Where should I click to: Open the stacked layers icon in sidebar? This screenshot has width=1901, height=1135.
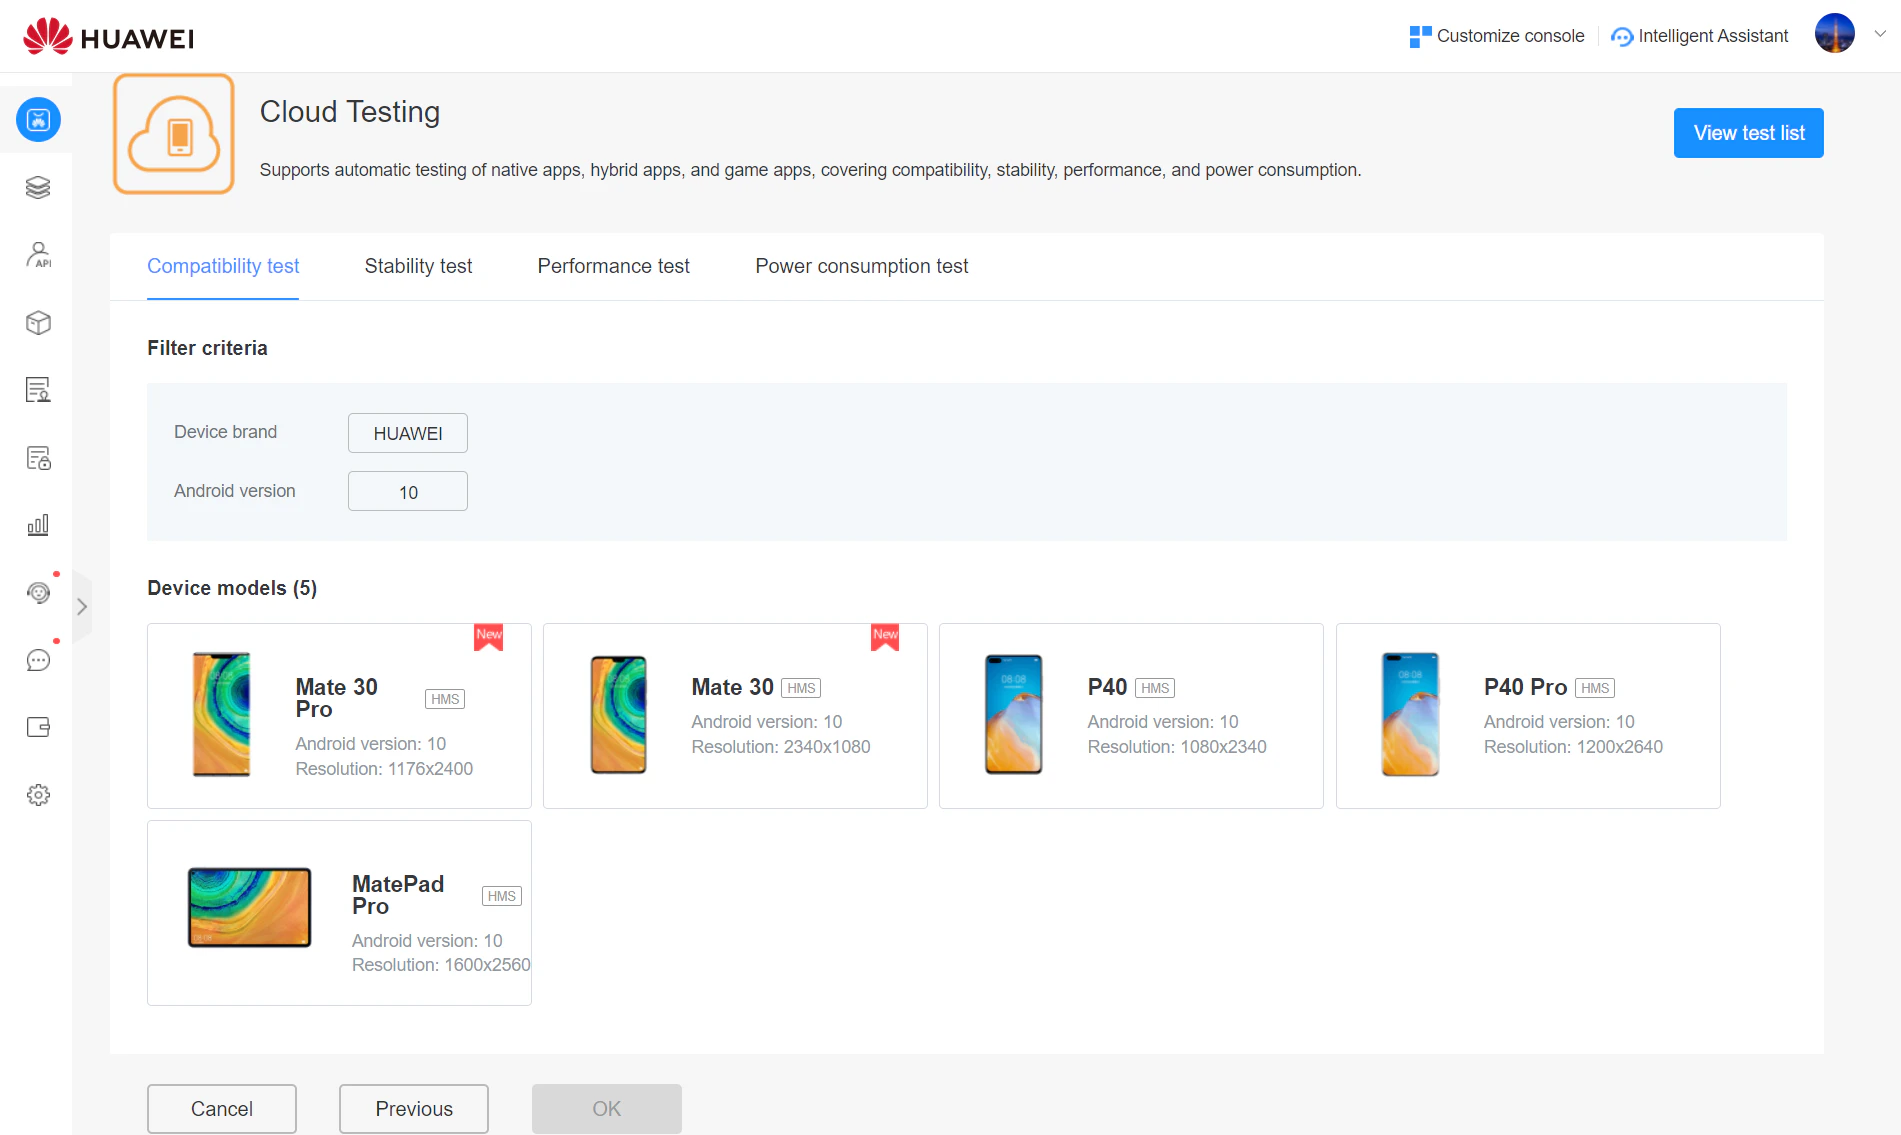coord(38,187)
